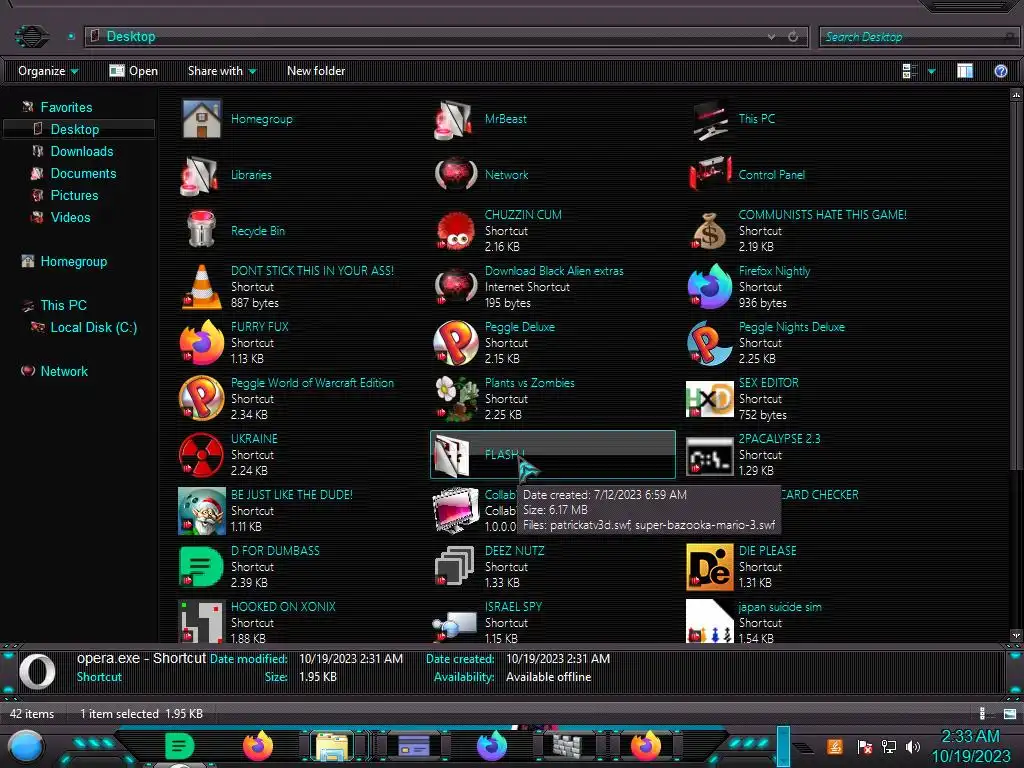
Task: Open the Share with dropdown menu
Action: pos(221,71)
